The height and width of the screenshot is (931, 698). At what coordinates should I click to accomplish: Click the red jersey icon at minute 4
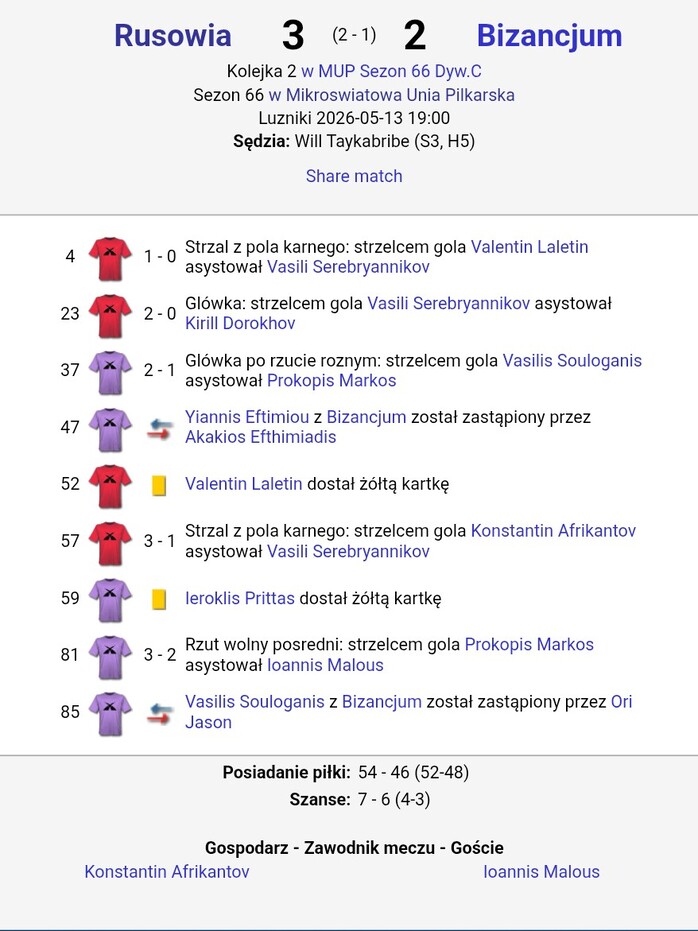coord(110,258)
